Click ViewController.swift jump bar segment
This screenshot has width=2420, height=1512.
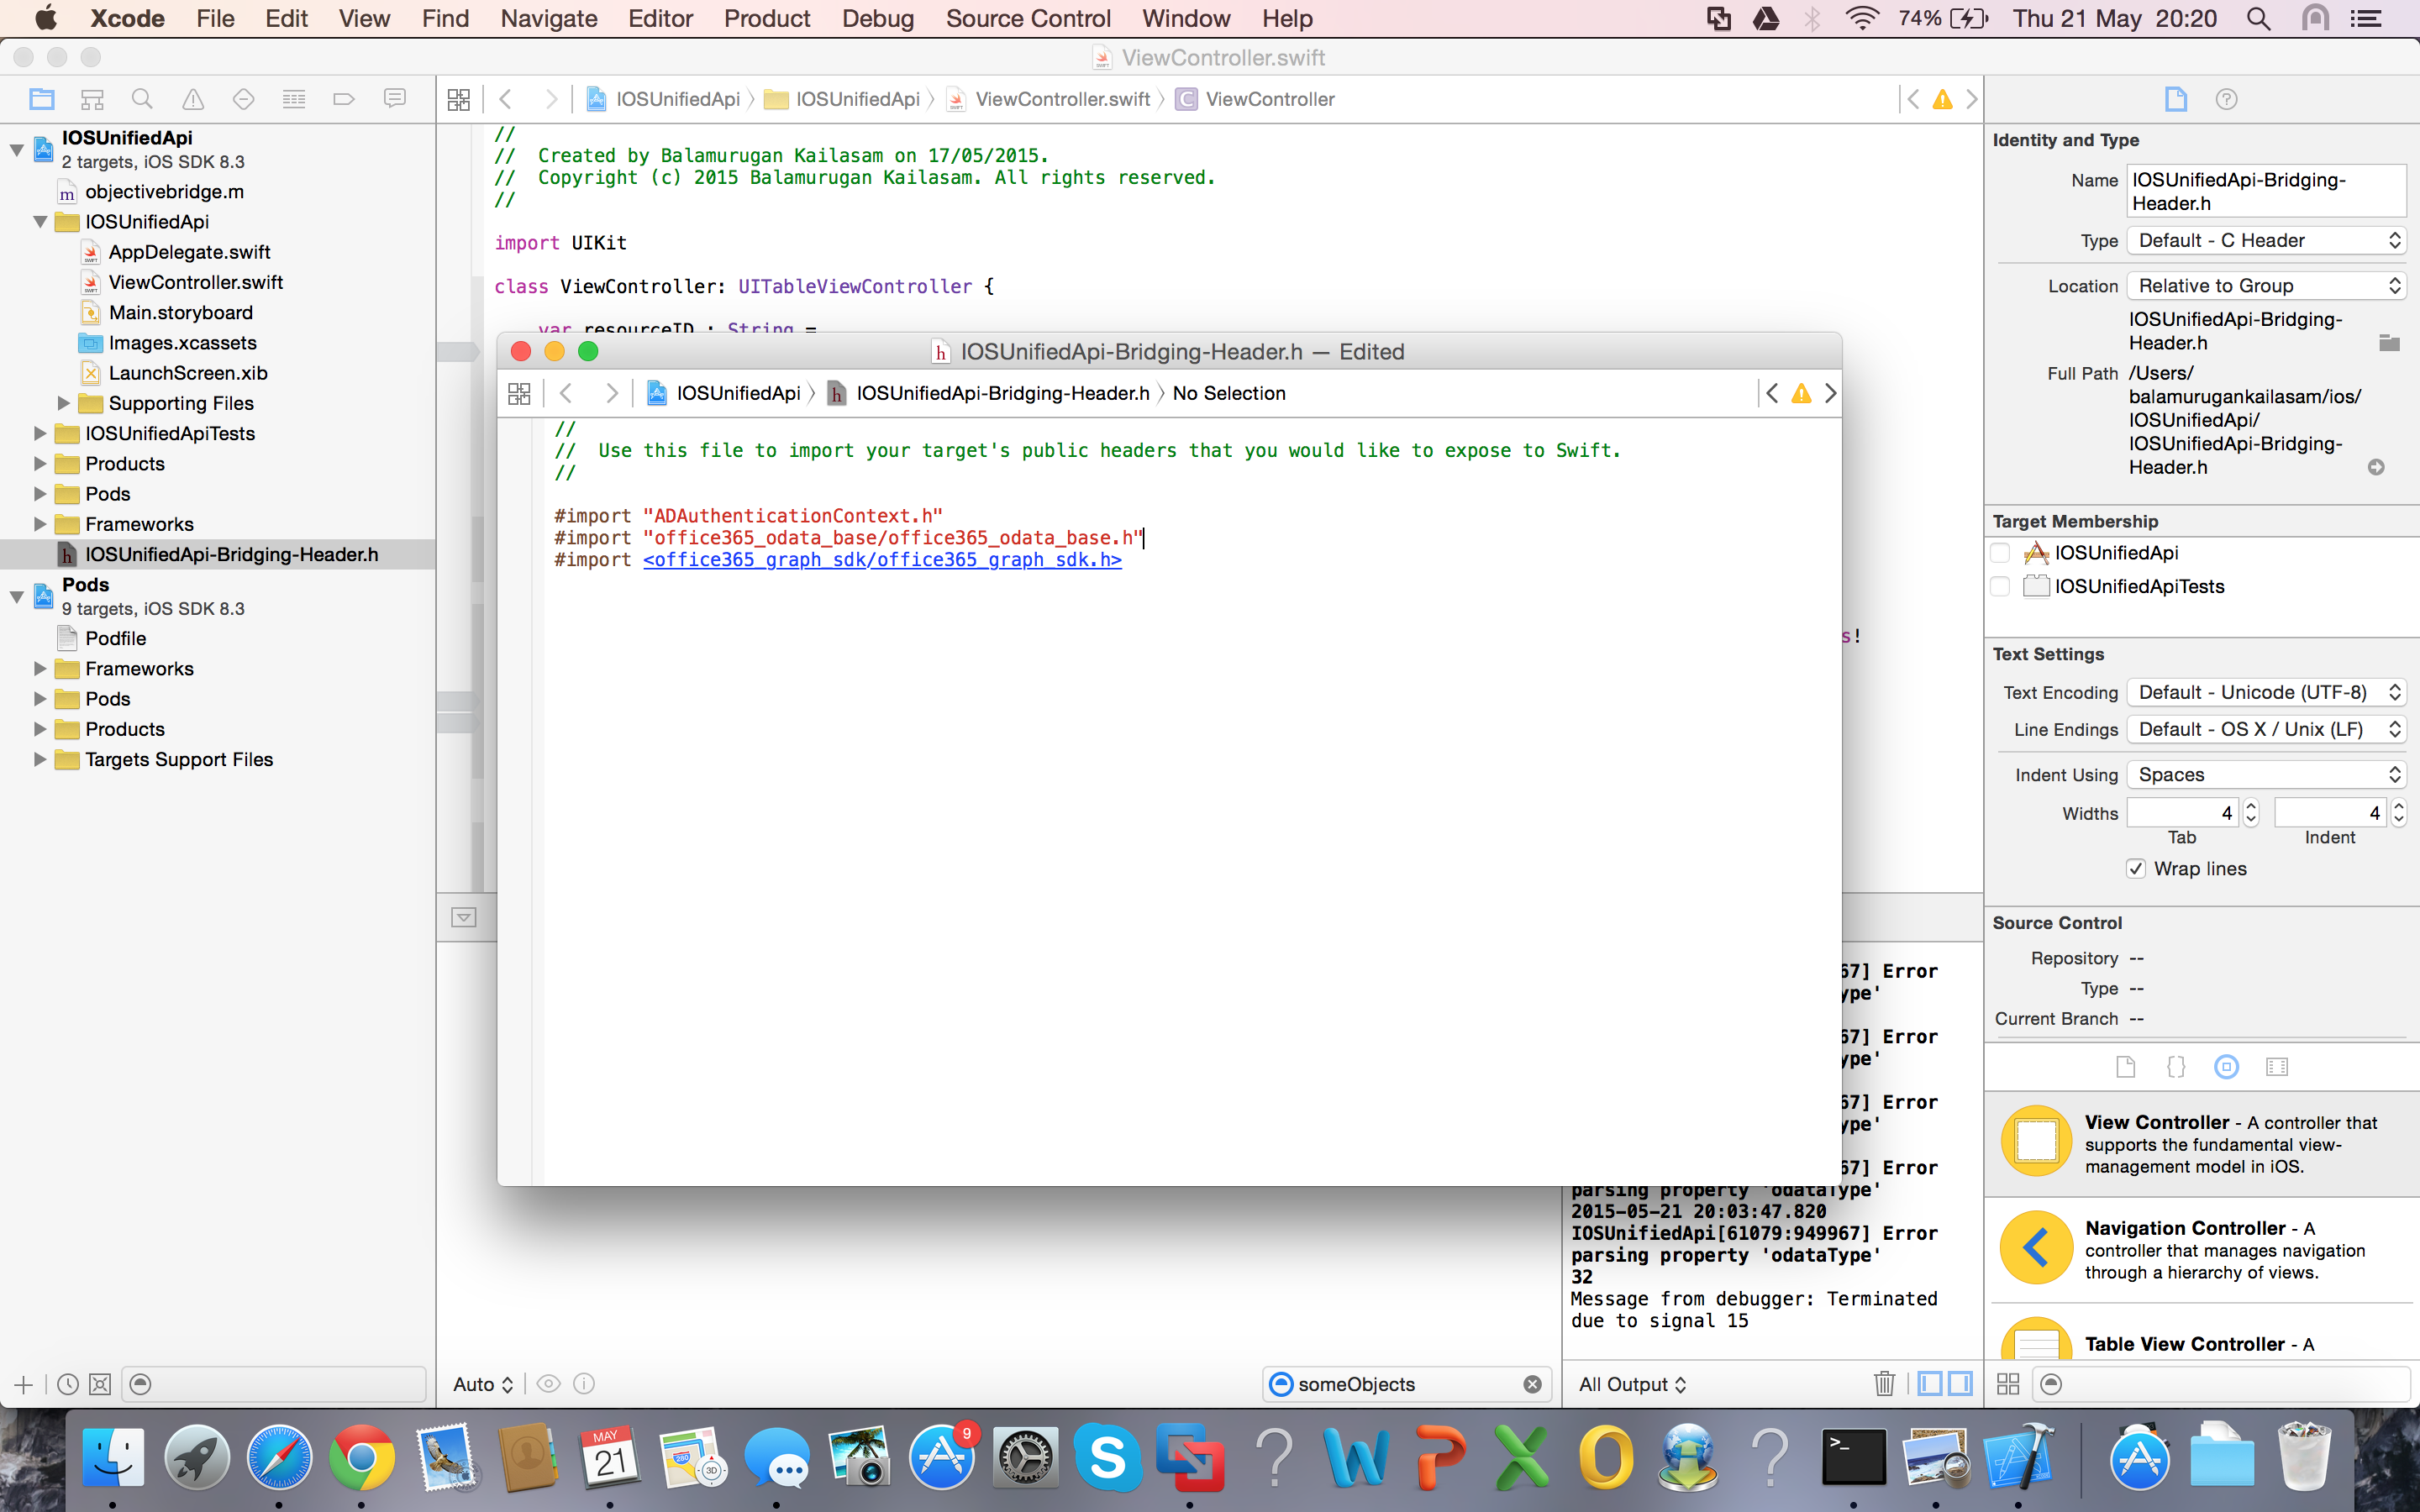[1062, 99]
